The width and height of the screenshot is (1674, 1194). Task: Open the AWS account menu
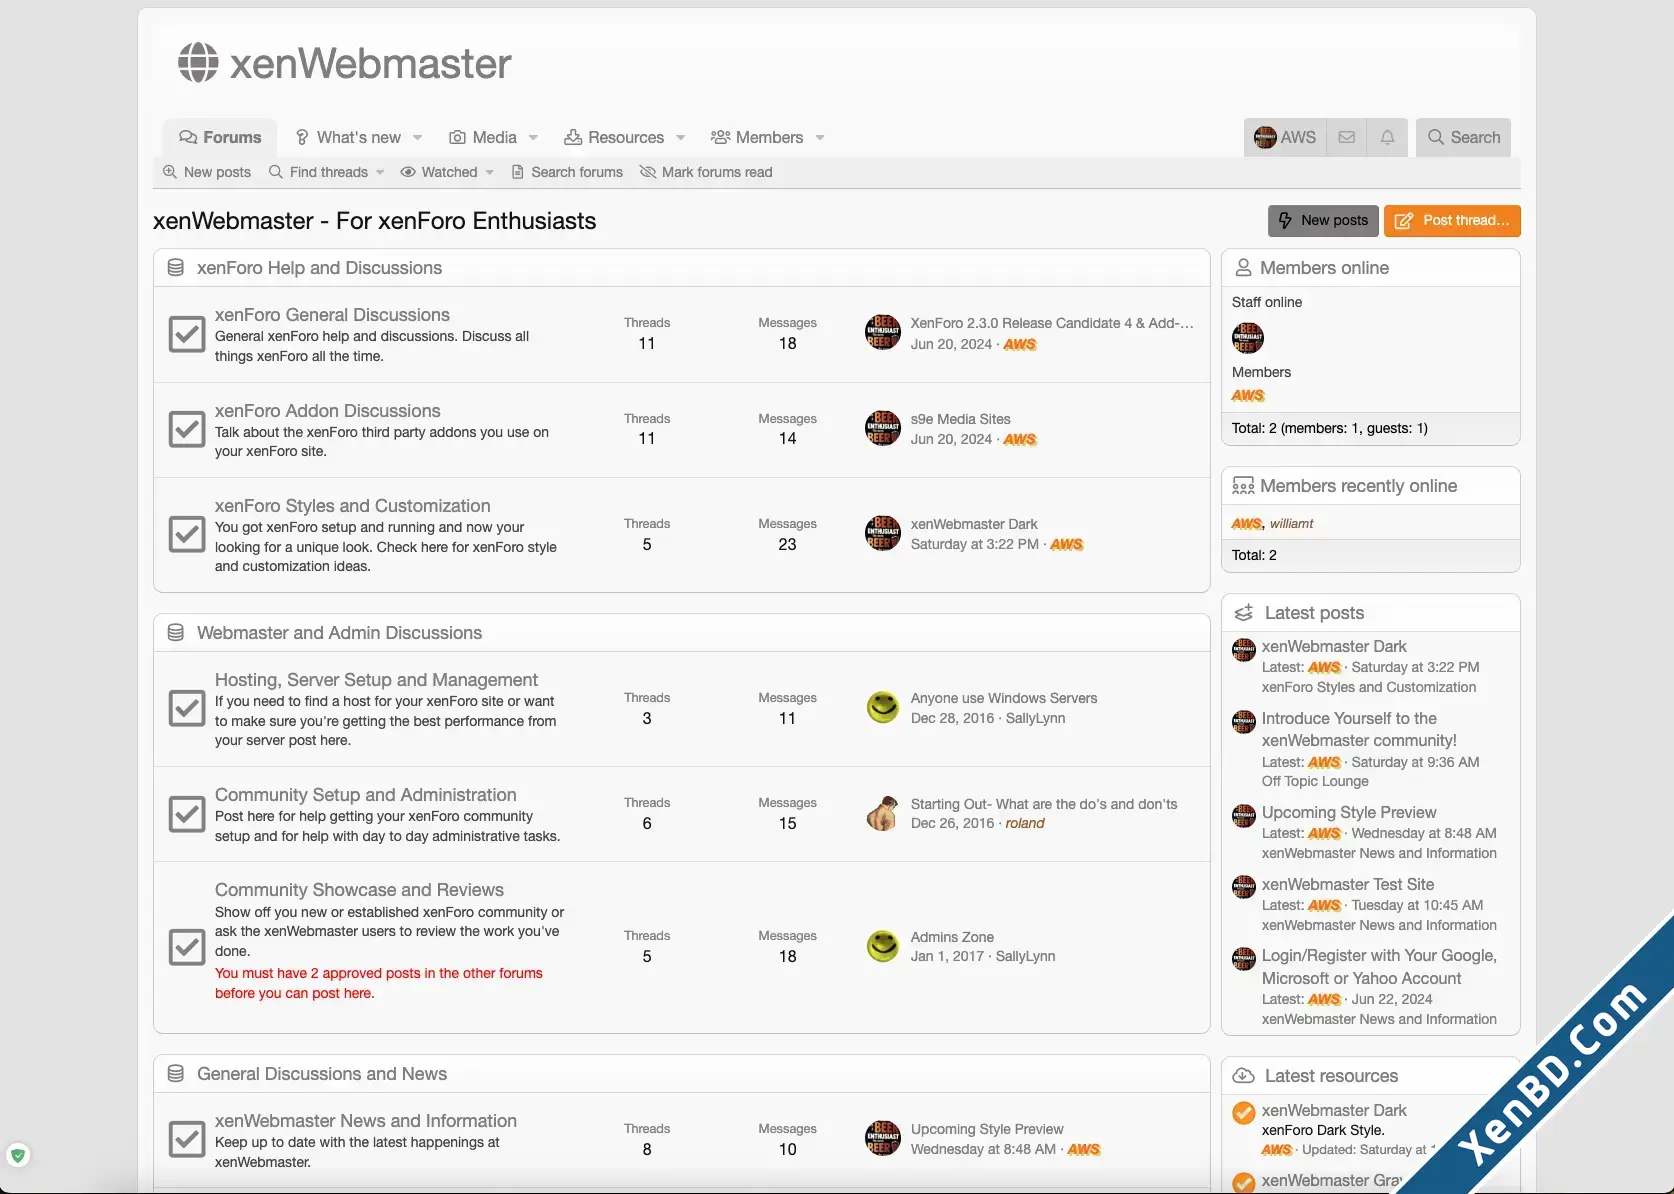[1286, 137]
